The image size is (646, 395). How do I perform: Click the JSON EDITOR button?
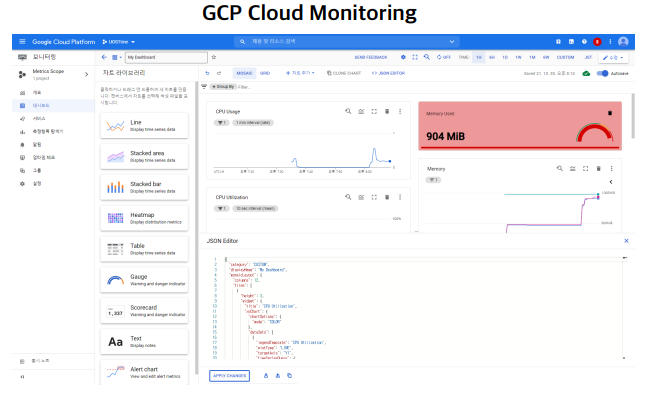click(388, 73)
